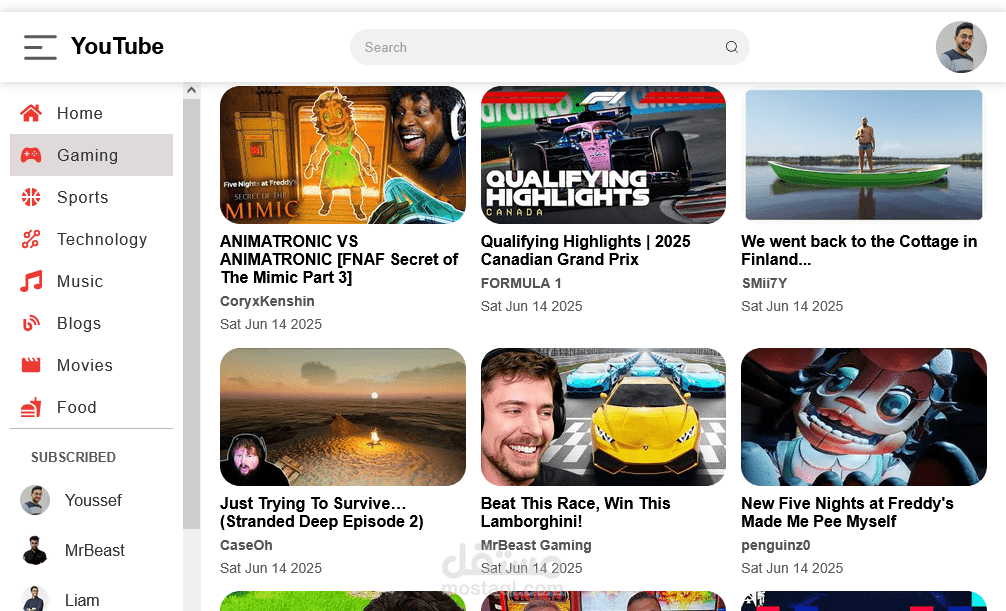Viewport: 1006px width, 611px height.
Task: Select the Food category
Action: coord(91,407)
